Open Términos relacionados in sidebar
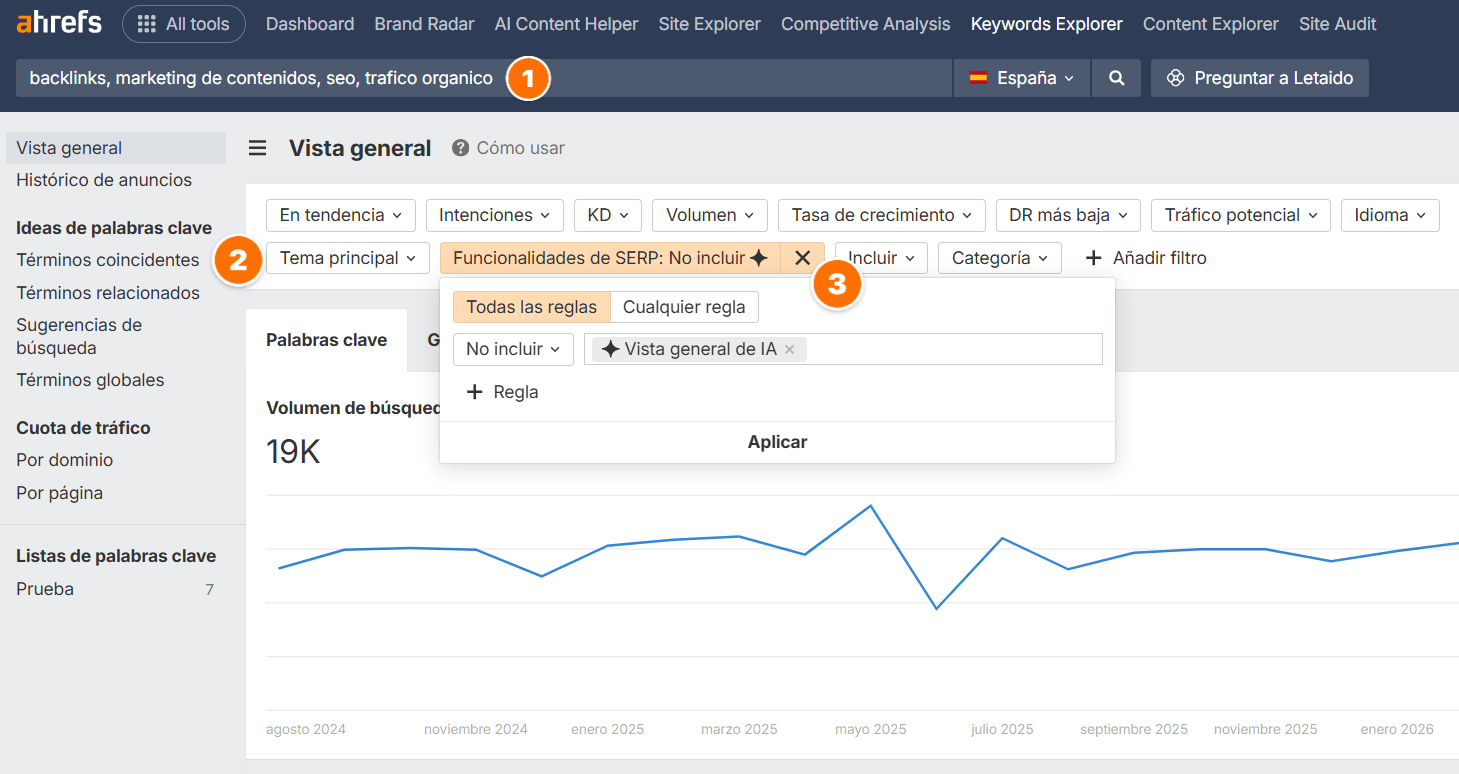Screen dimensions: 1459x774 point(108,293)
